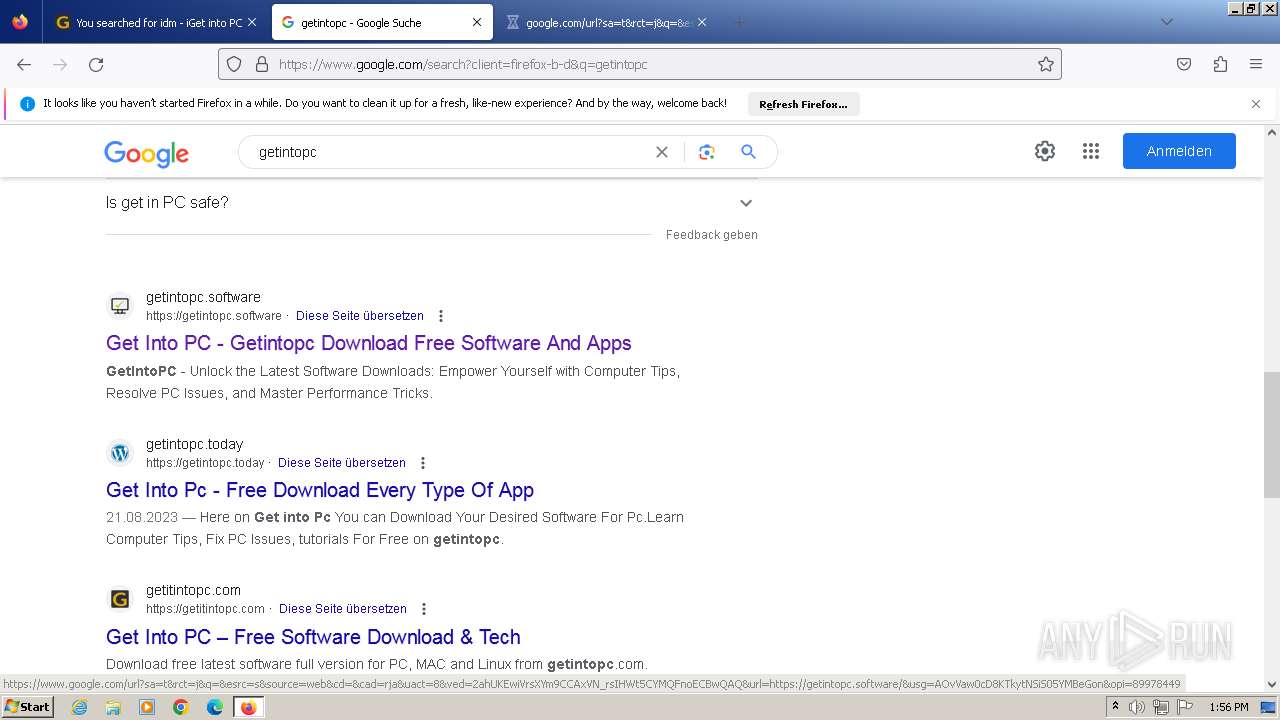Click the Firefox logo icon in tab bar
The height and width of the screenshot is (720, 1280).
[20, 22]
